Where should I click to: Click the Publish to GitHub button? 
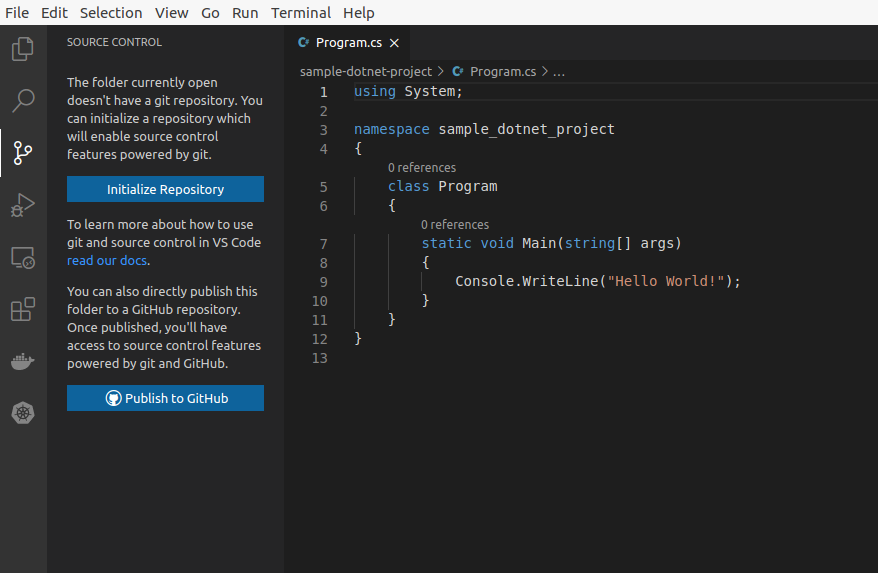[x=165, y=398]
